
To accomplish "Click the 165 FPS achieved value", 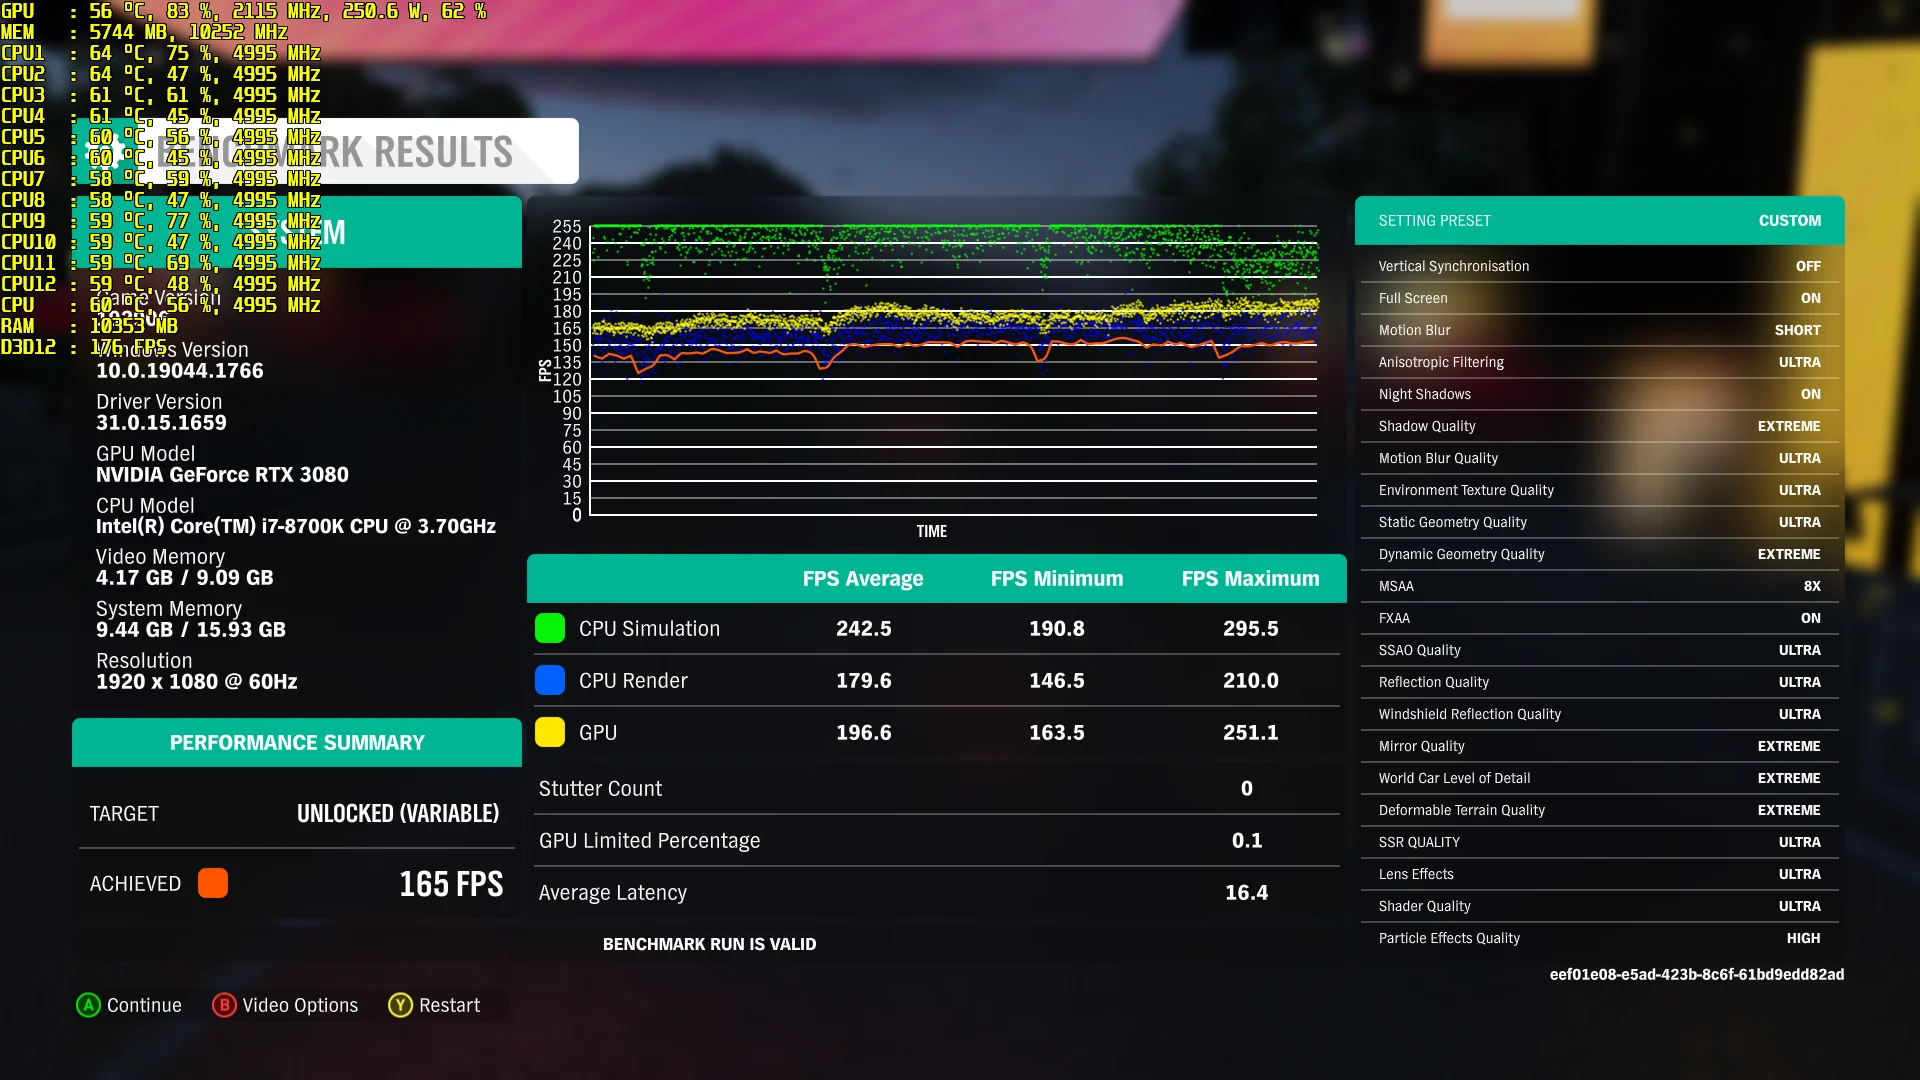I will [451, 883].
